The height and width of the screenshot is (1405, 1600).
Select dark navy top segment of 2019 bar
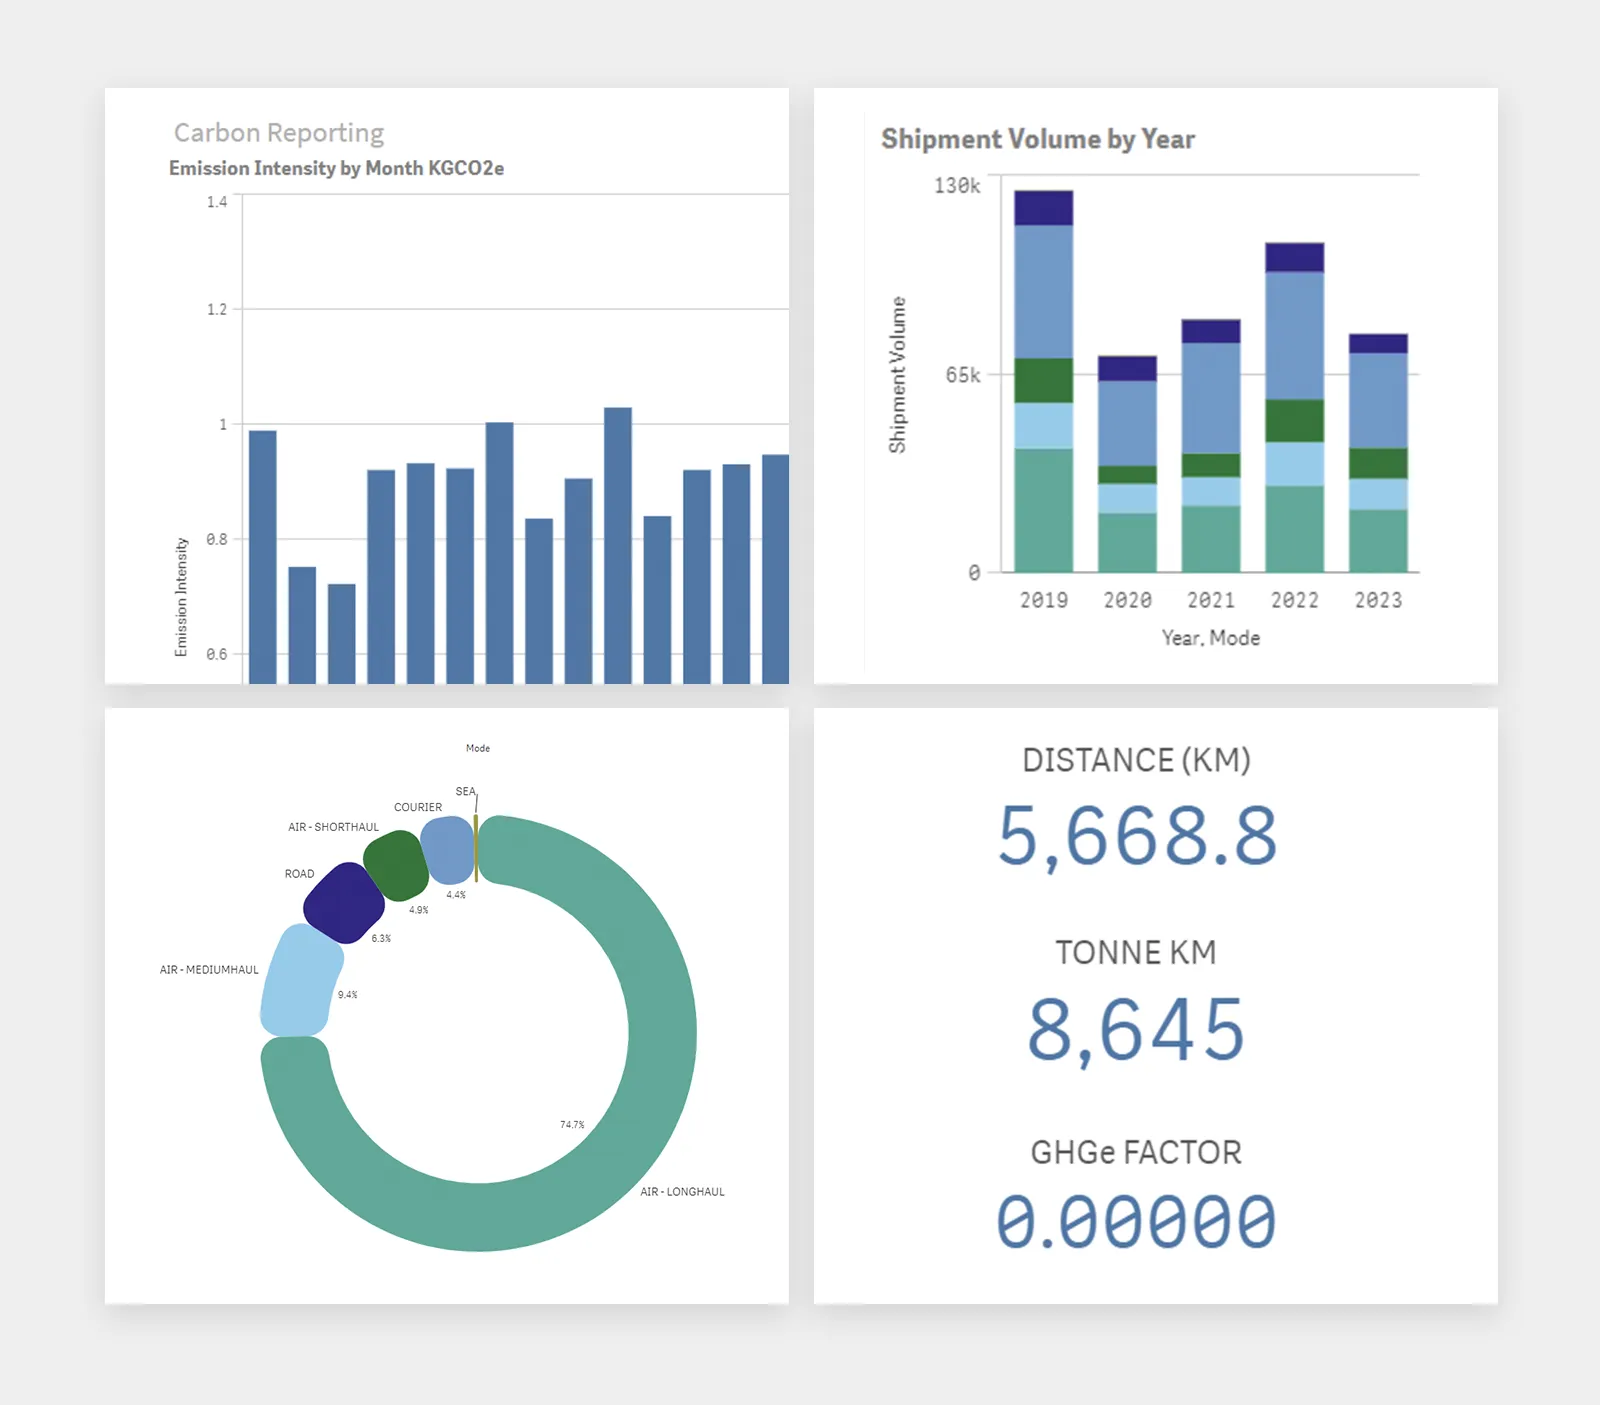coord(1044,208)
